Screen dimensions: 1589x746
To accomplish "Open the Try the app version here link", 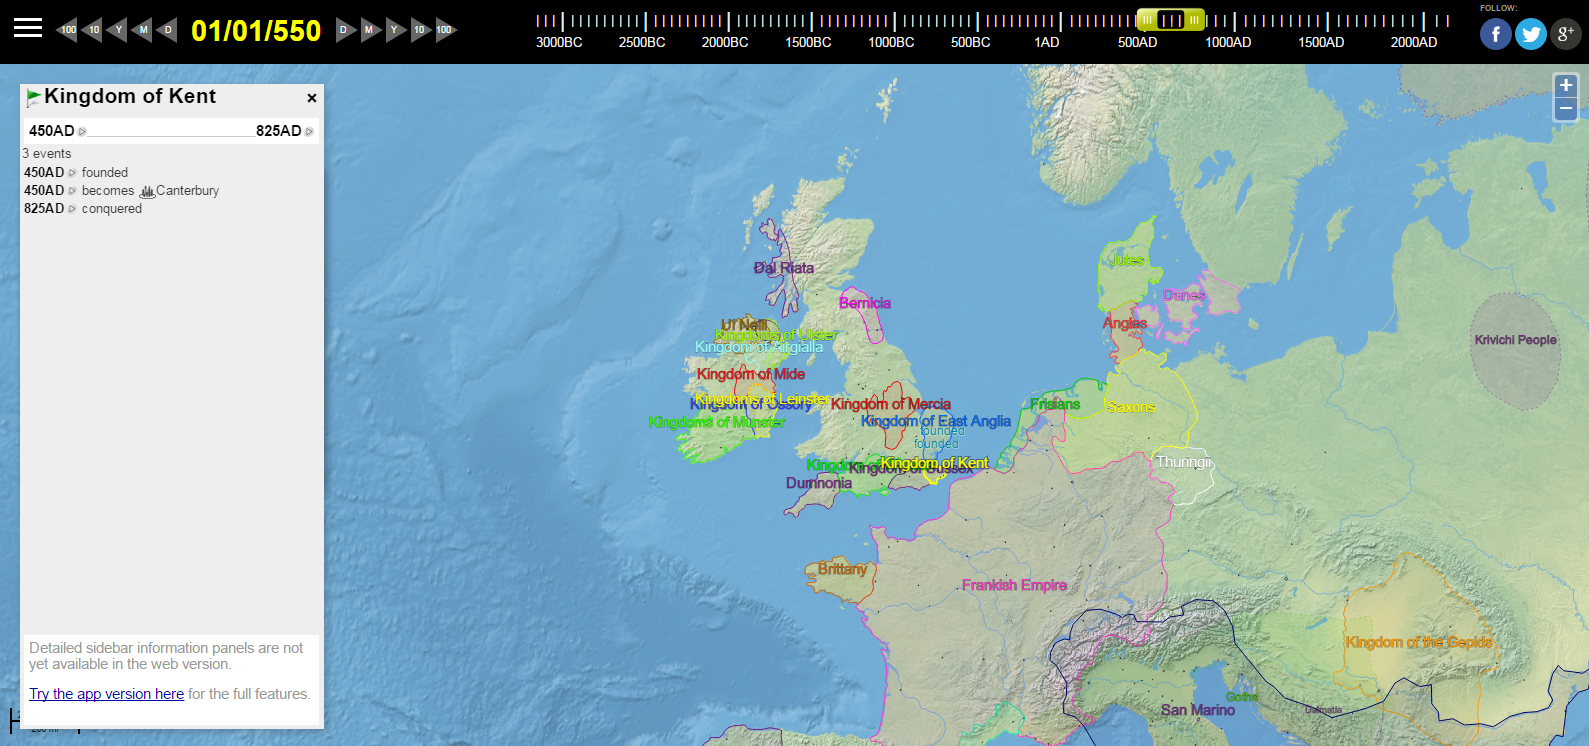I will [x=106, y=694].
